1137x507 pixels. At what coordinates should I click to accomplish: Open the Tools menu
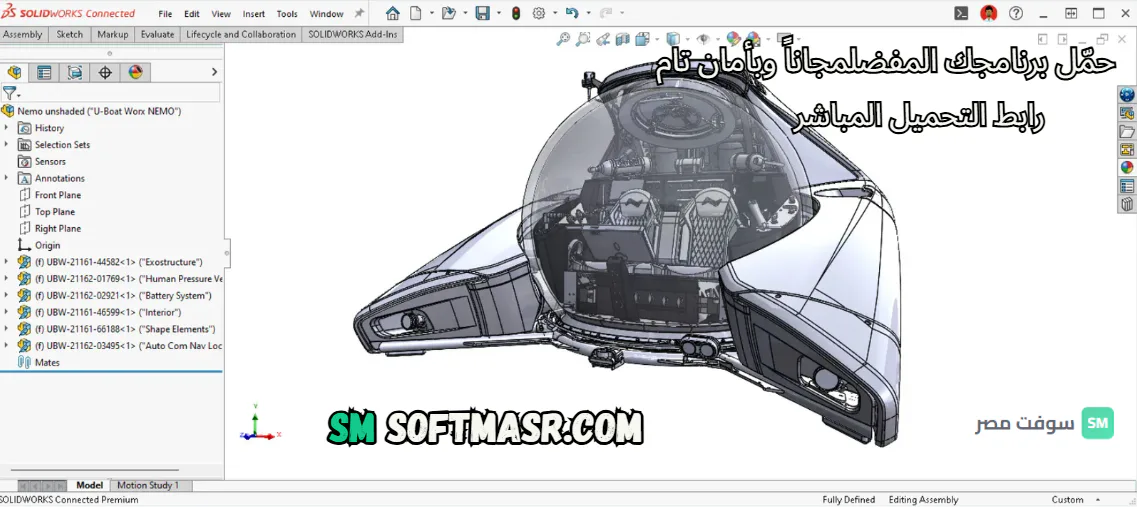coord(287,14)
